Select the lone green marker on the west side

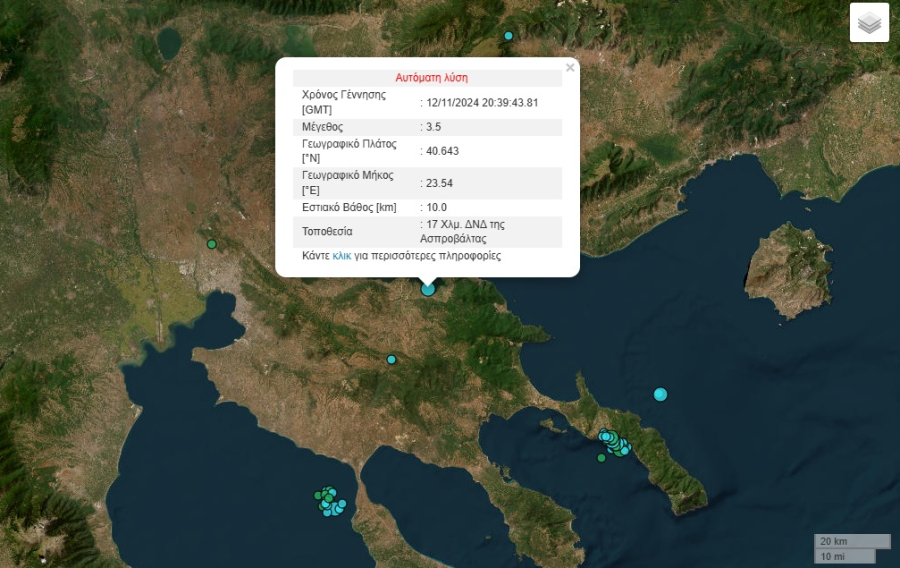click(x=211, y=244)
